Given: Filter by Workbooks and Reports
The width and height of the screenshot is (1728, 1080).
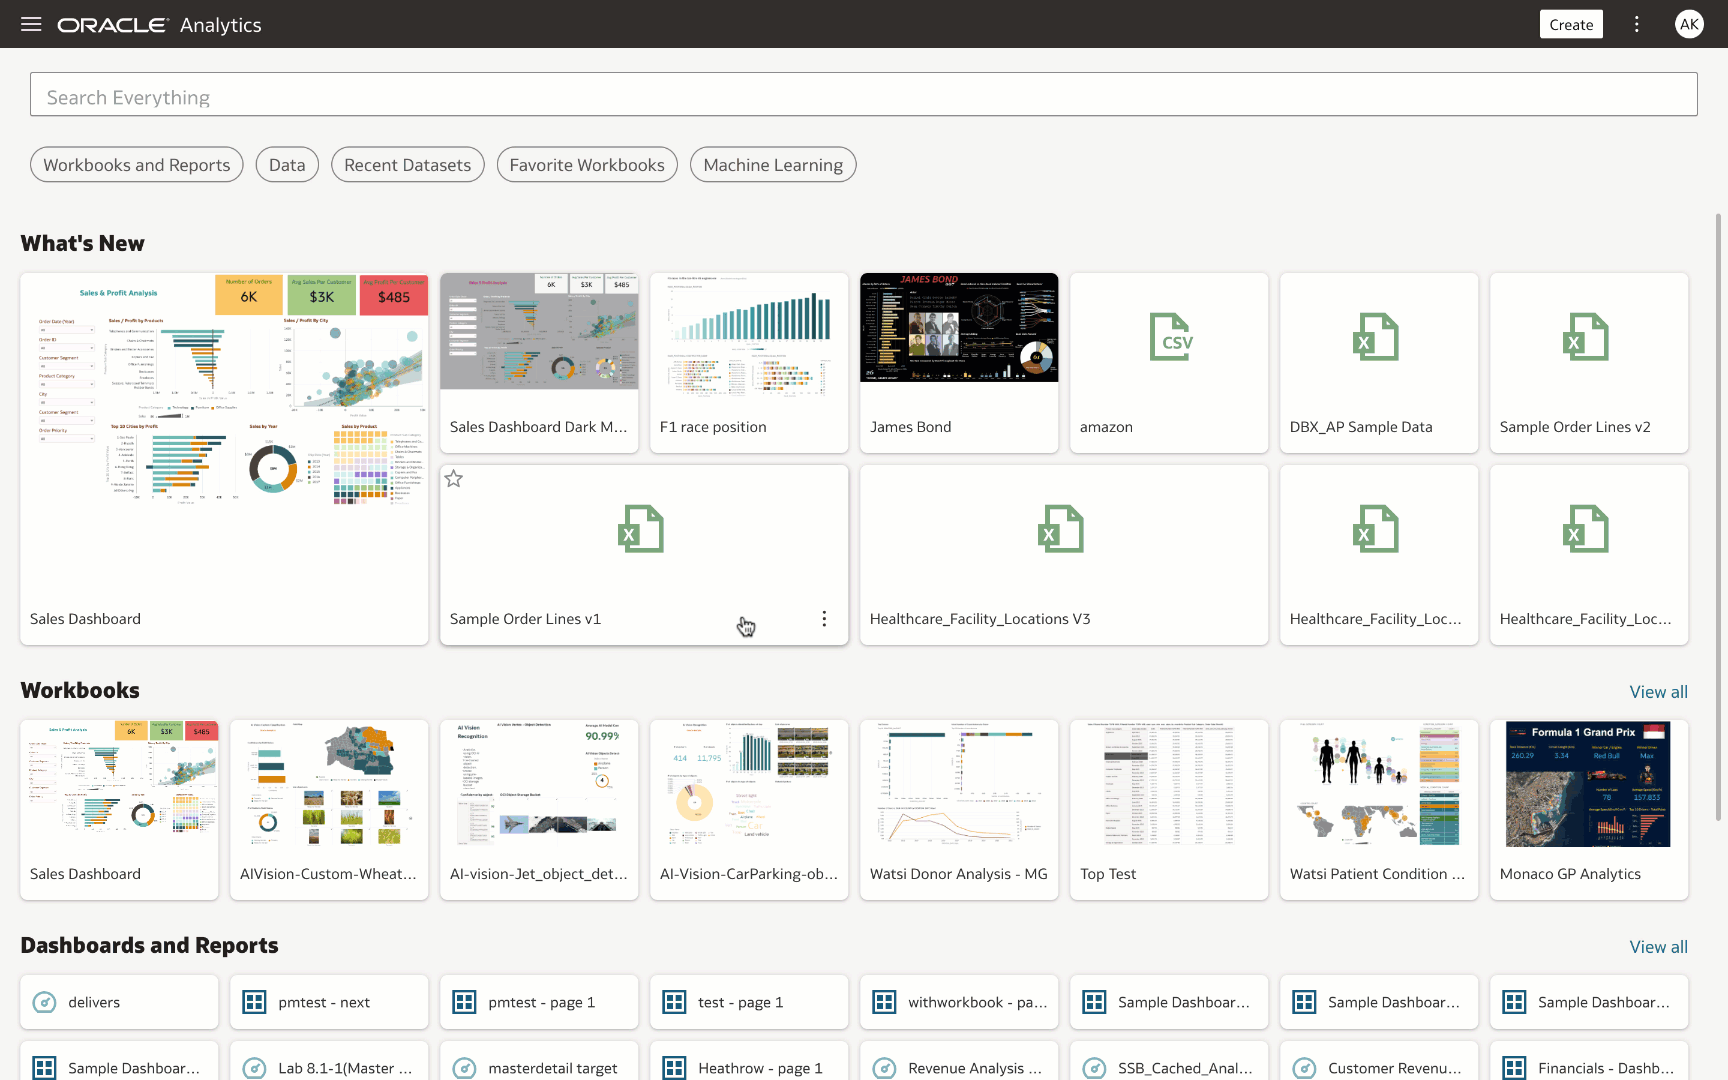Looking at the screenshot, I should click(137, 165).
